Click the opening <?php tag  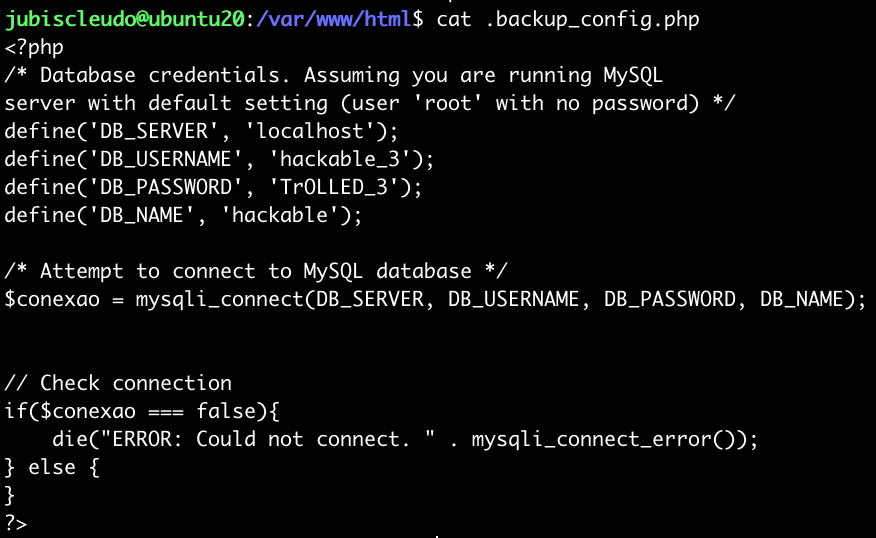[x=34, y=47]
